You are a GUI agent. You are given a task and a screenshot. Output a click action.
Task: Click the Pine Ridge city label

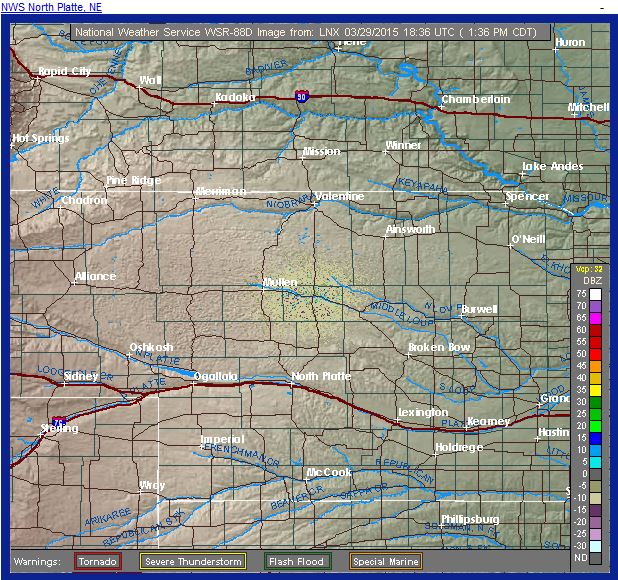click(x=134, y=180)
